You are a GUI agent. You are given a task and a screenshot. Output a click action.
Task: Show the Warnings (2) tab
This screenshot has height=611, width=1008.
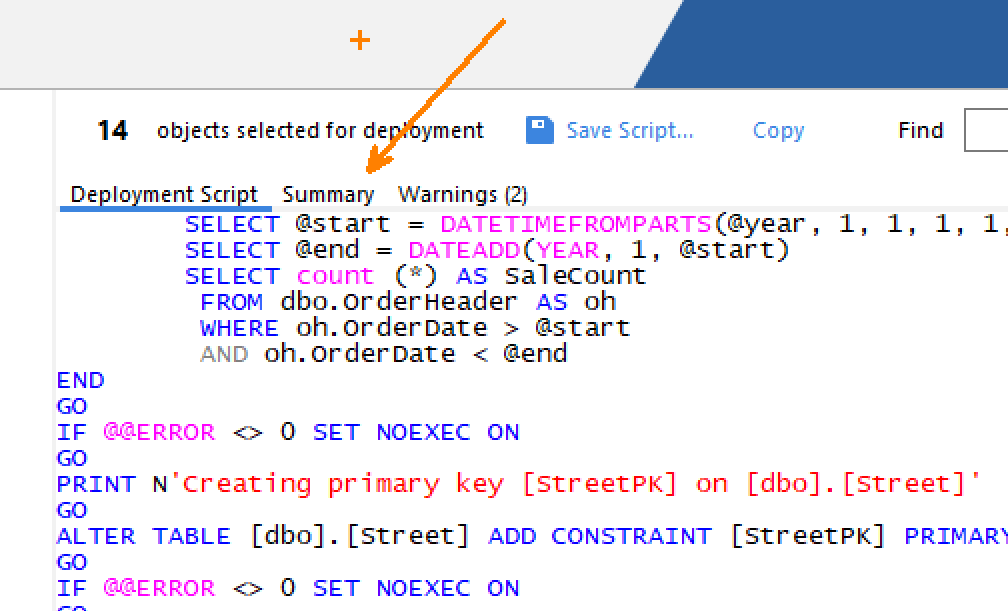[x=462, y=194]
